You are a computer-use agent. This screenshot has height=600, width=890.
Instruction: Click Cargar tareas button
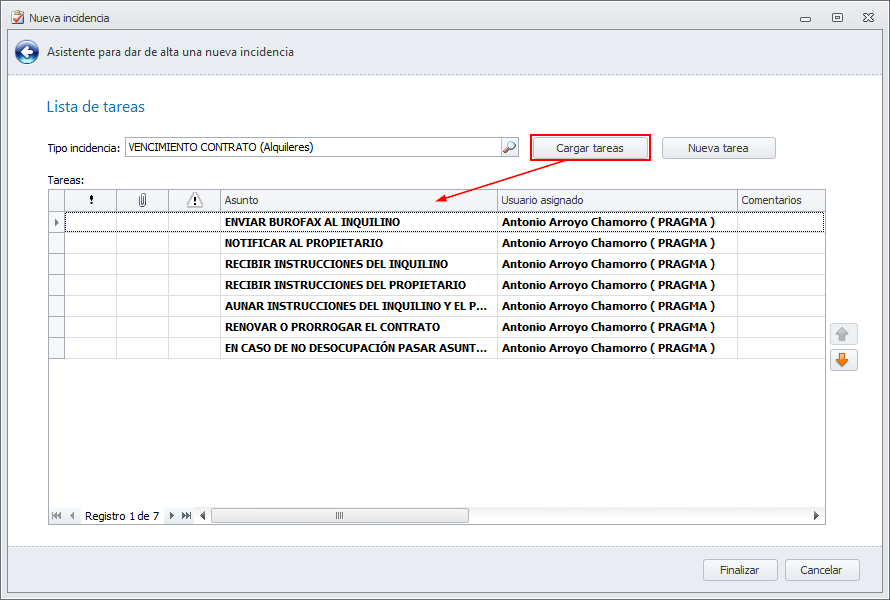coord(590,148)
